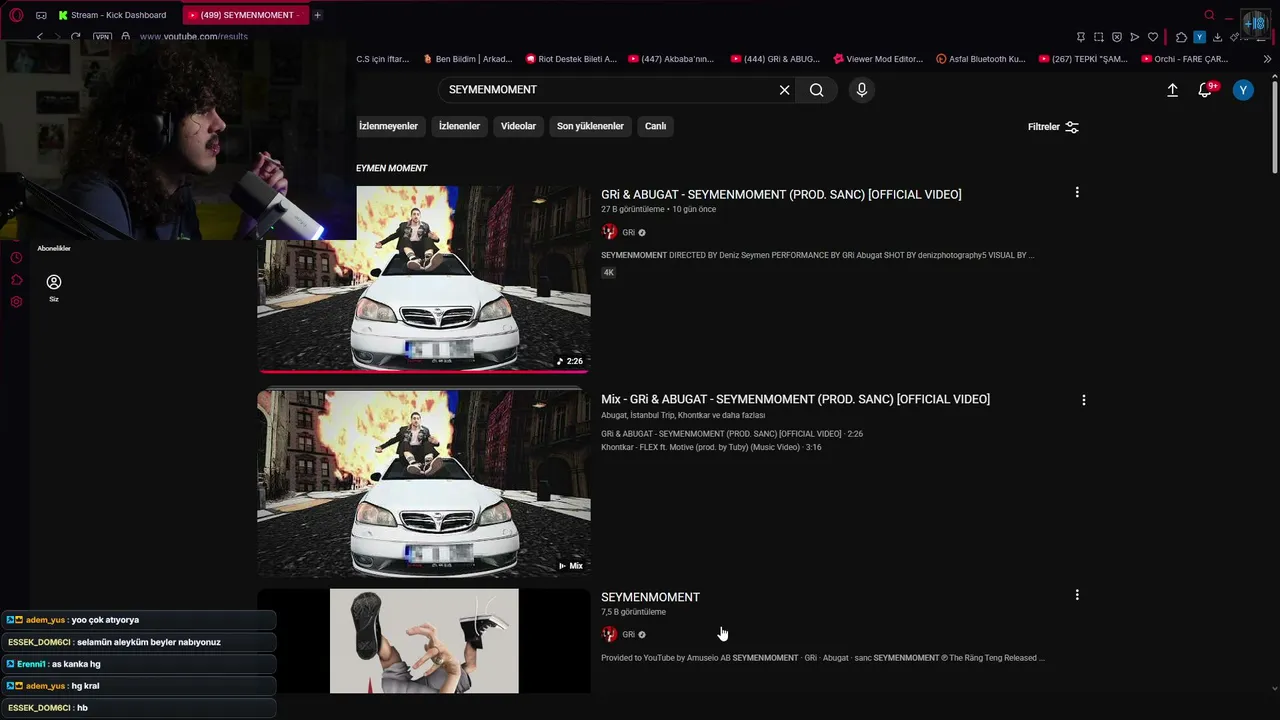The width and height of the screenshot is (1280, 720).
Task: Open the Mix thumbnail with the Mix badge
Action: point(424,484)
